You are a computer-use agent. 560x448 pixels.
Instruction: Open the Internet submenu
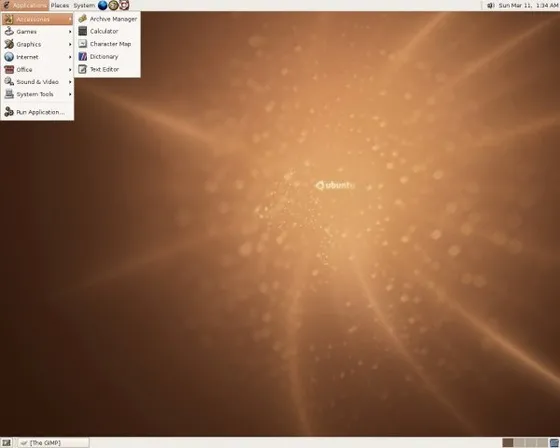point(37,57)
